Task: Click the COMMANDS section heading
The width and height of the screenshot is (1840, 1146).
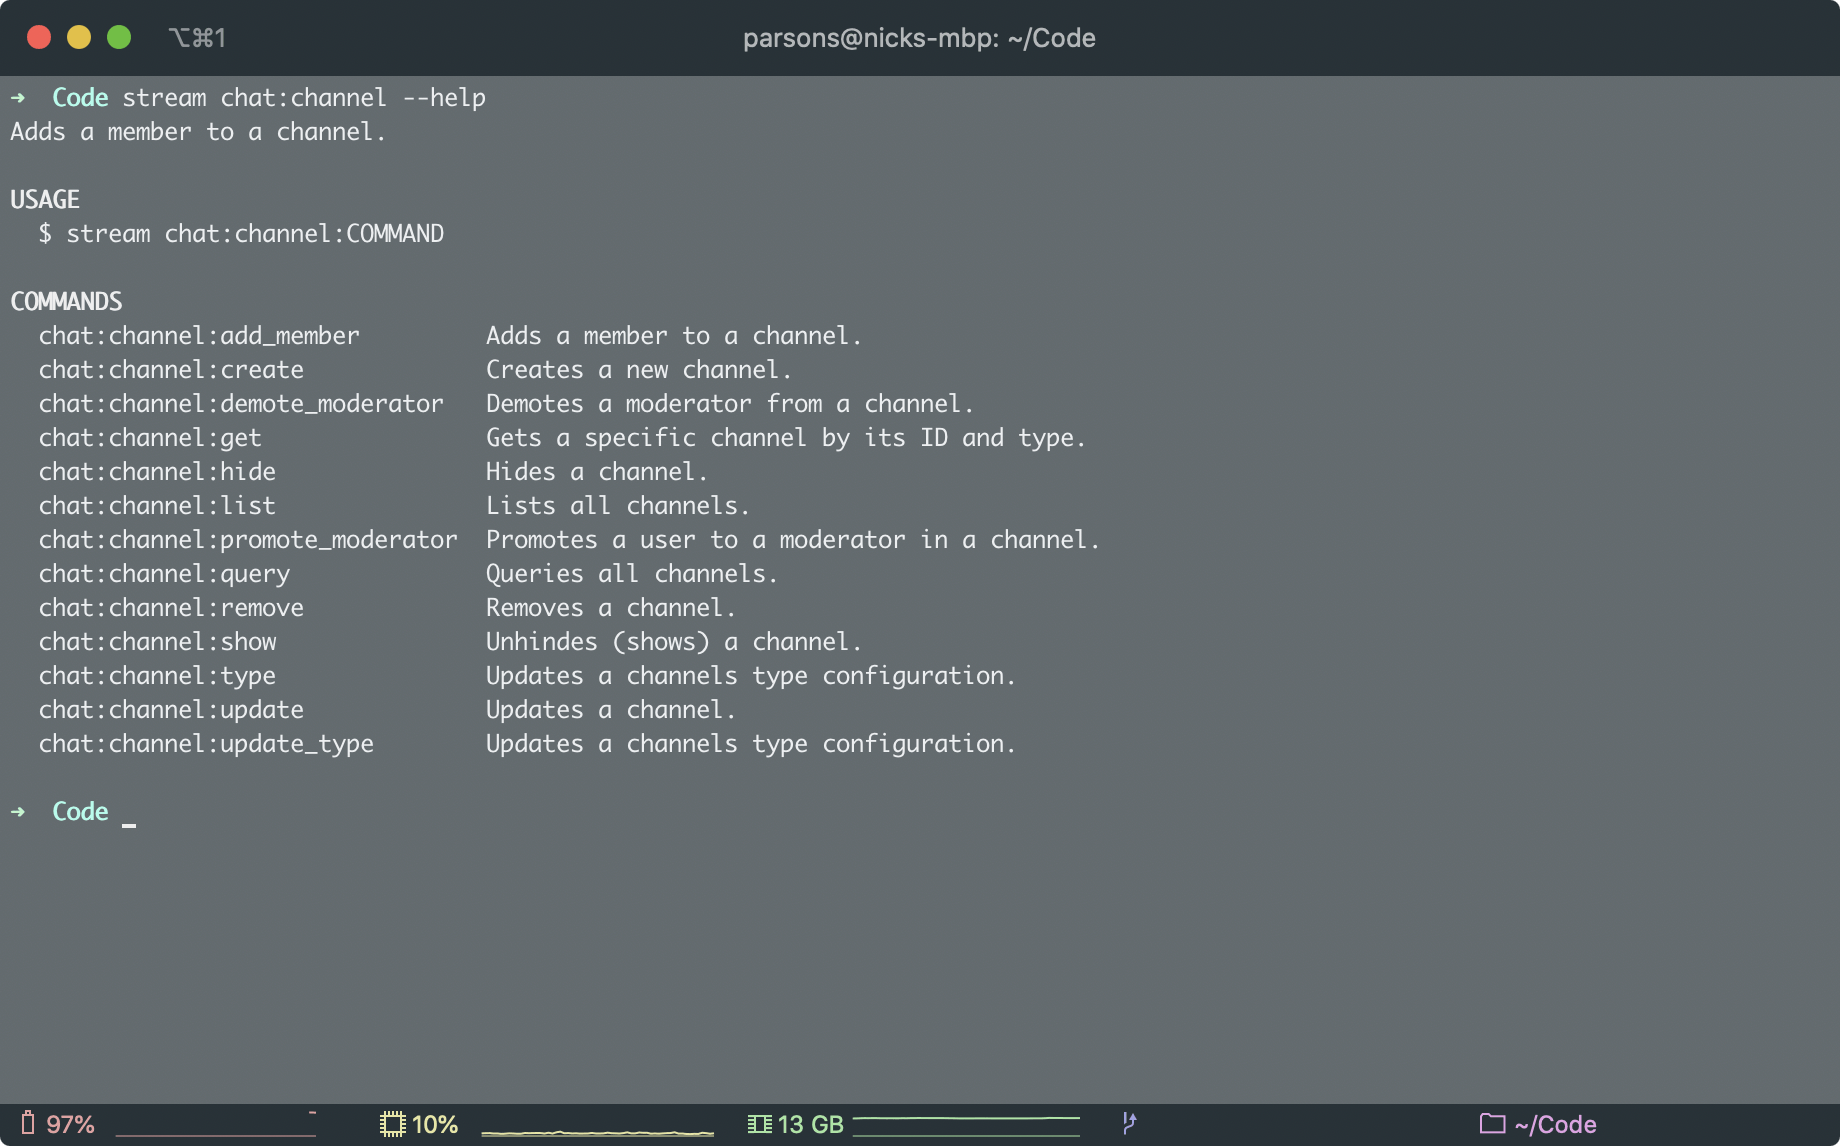Action: (65, 301)
